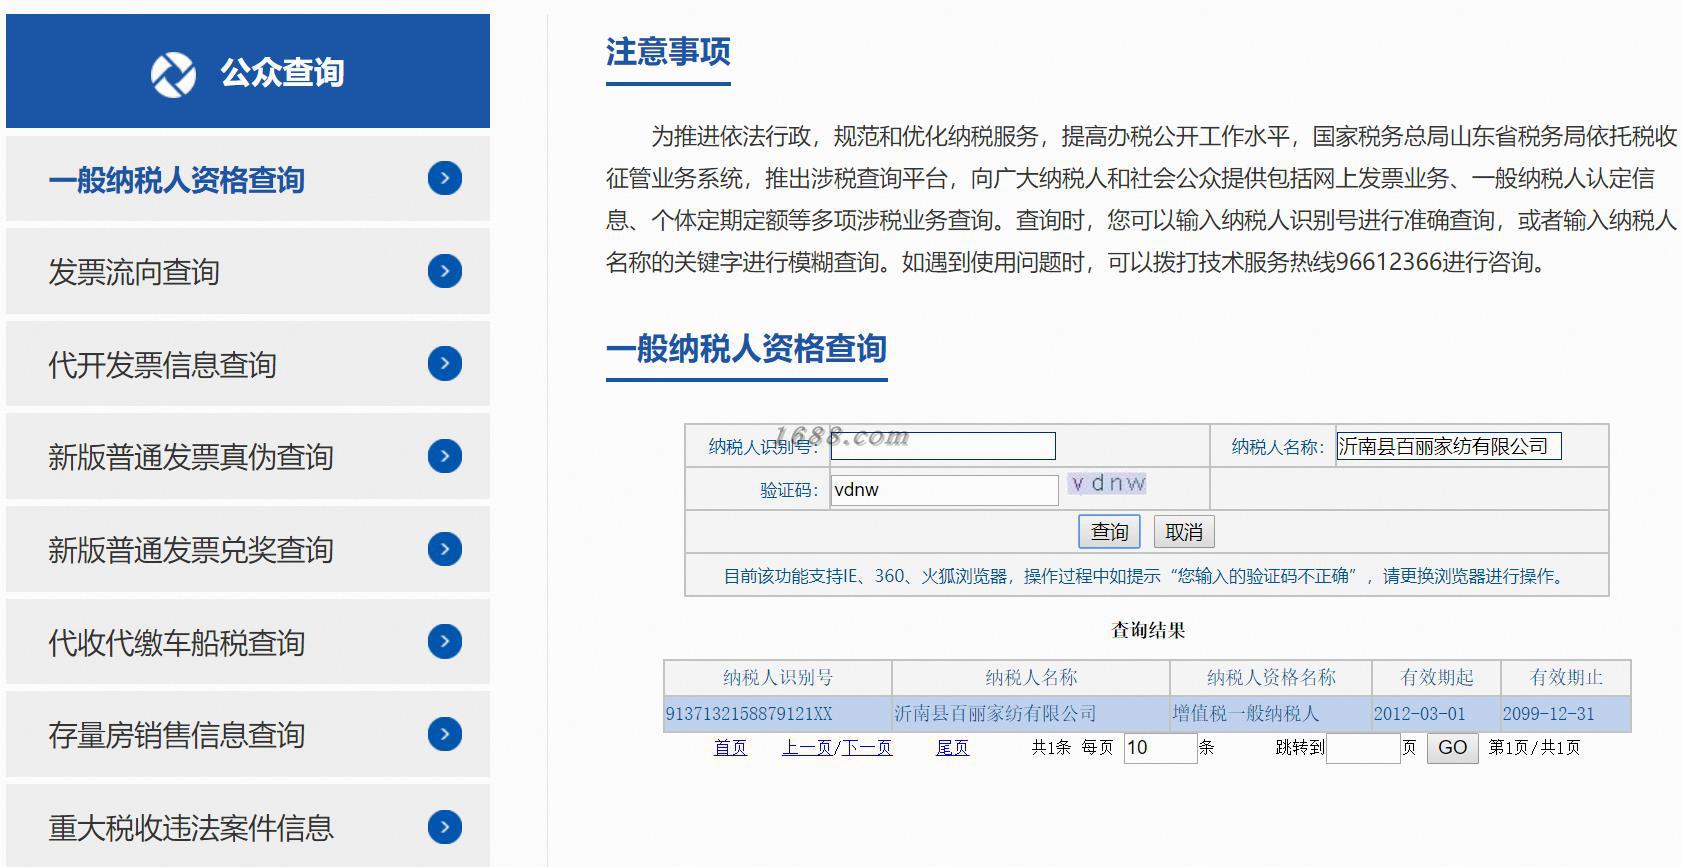The width and height of the screenshot is (1681, 867).
Task: Select result cell 沂南县百丽家纺有限公司
Action: click(x=1031, y=714)
